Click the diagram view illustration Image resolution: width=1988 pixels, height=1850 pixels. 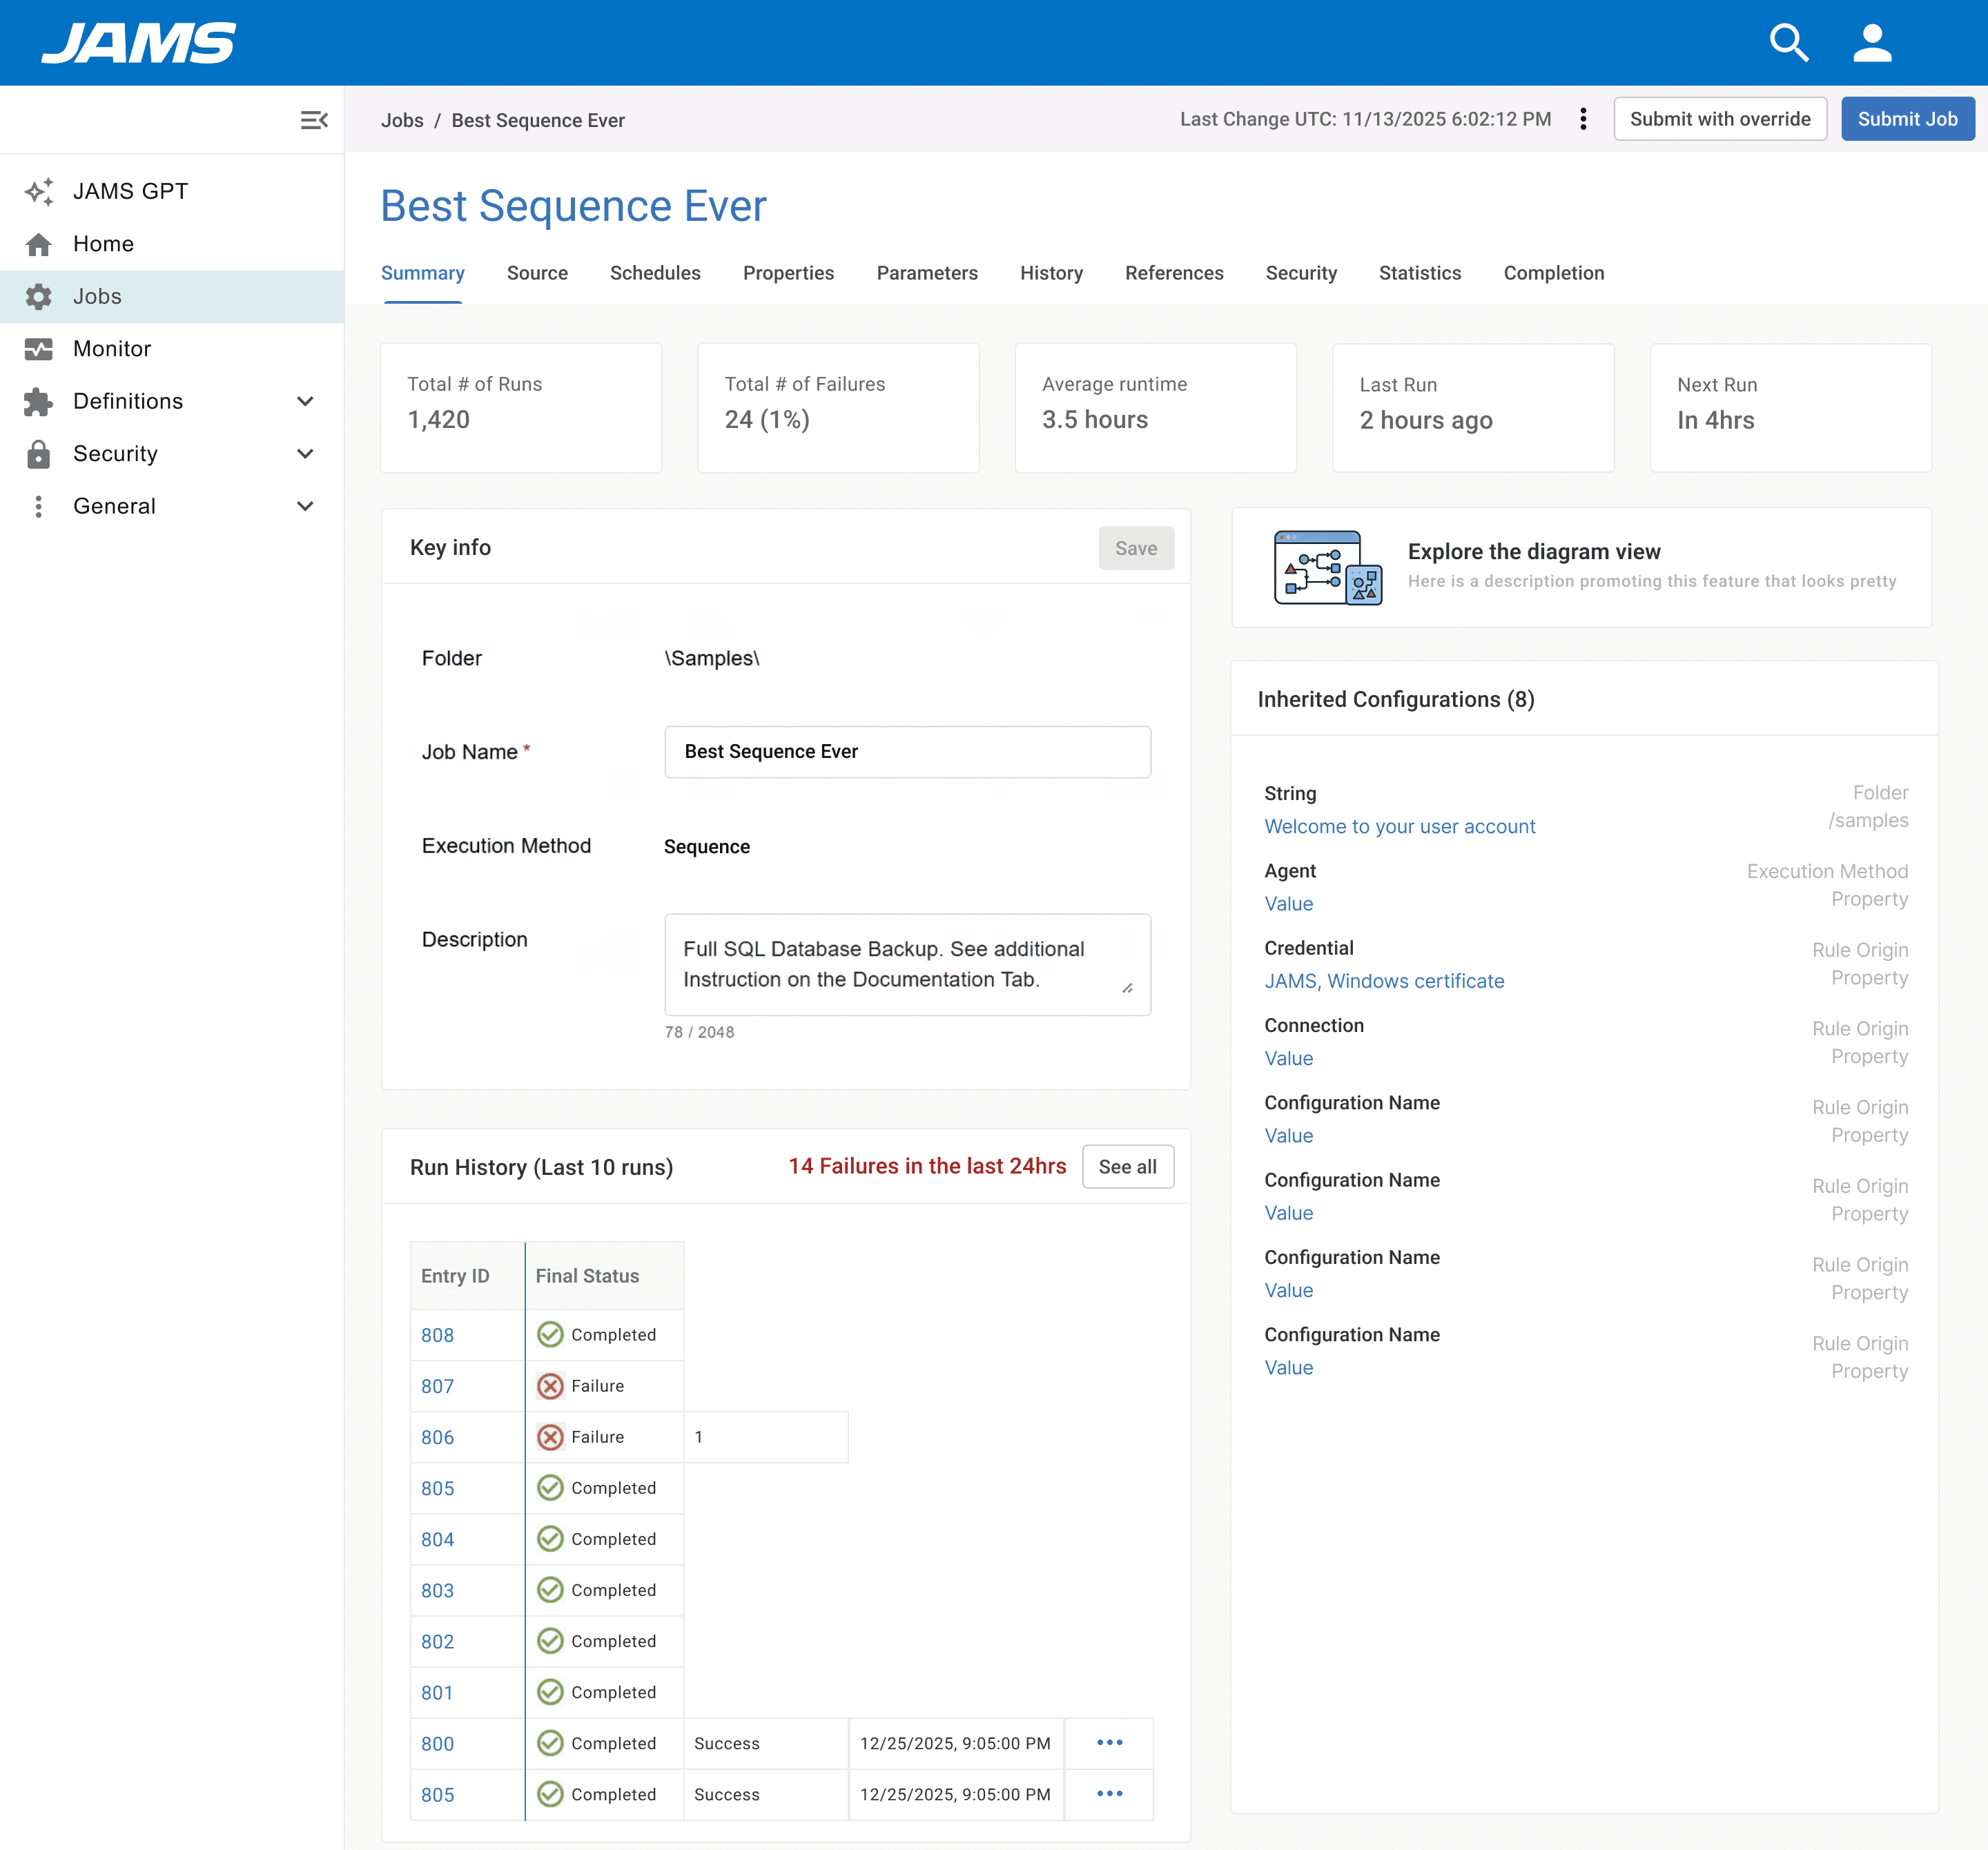click(x=1327, y=567)
